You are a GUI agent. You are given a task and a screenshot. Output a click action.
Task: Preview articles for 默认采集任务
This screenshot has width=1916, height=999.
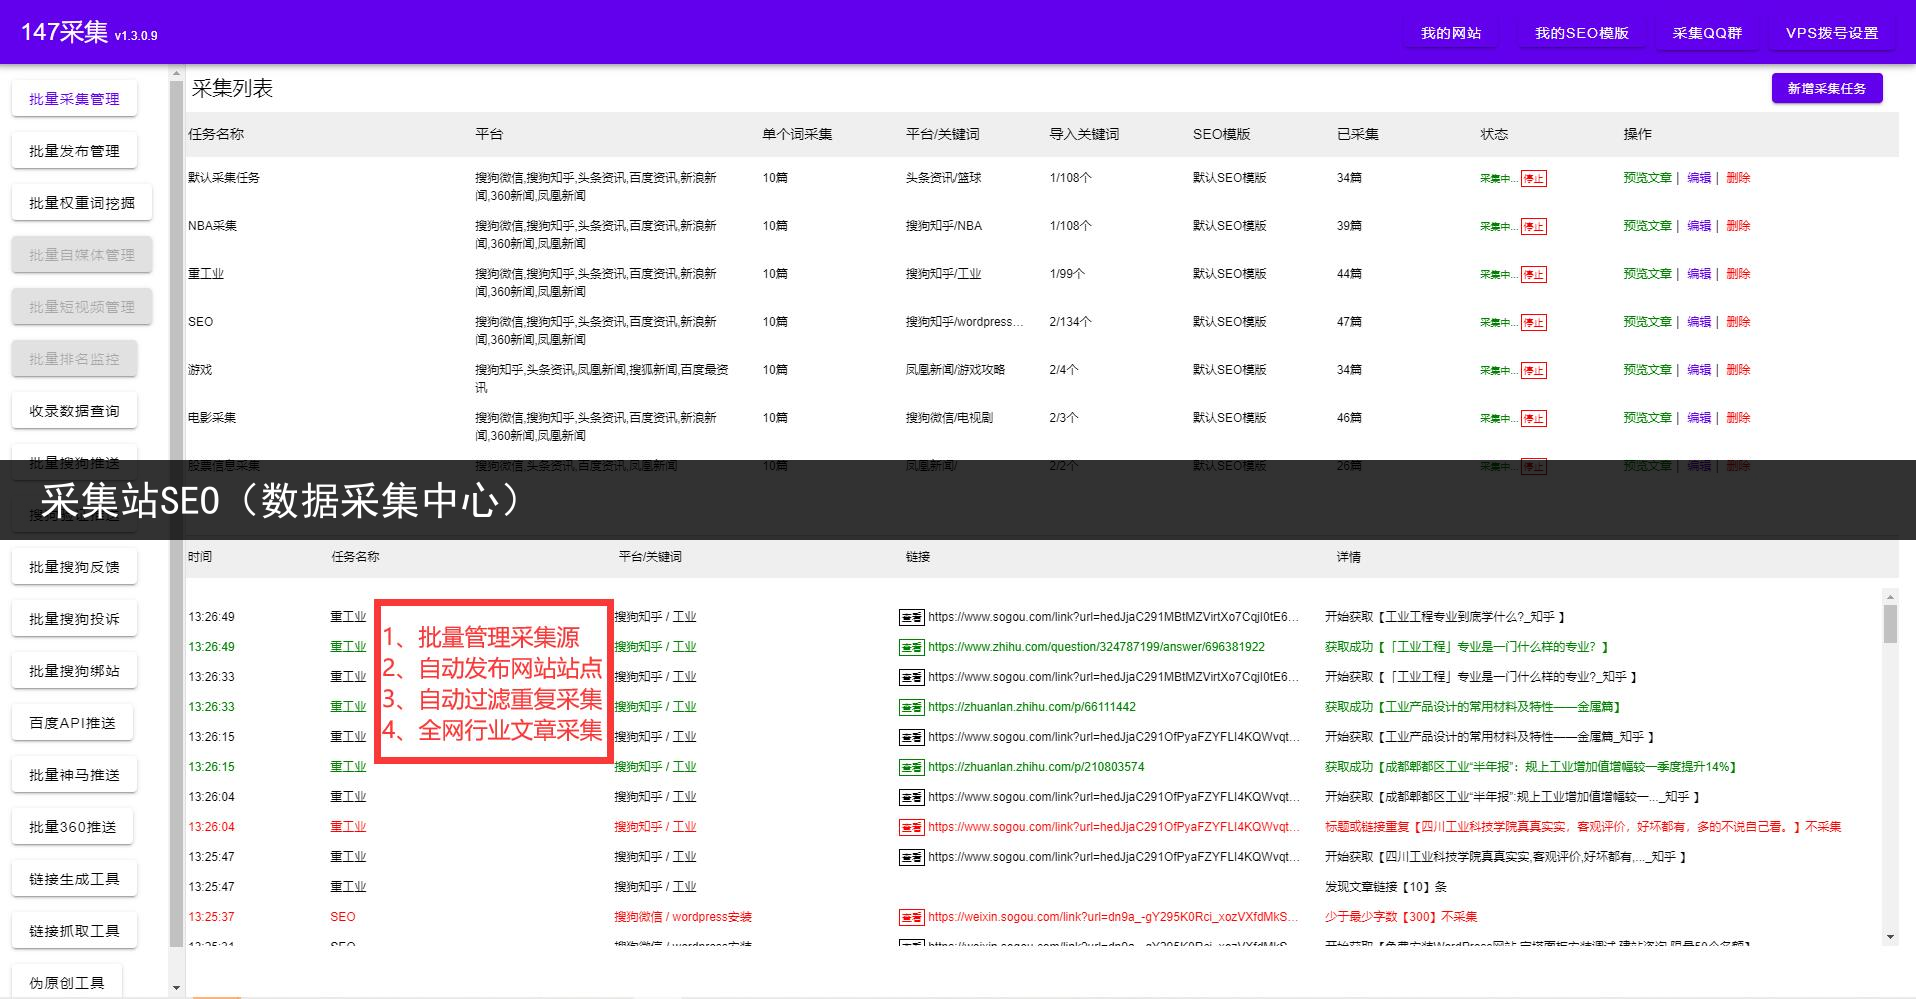point(1647,178)
